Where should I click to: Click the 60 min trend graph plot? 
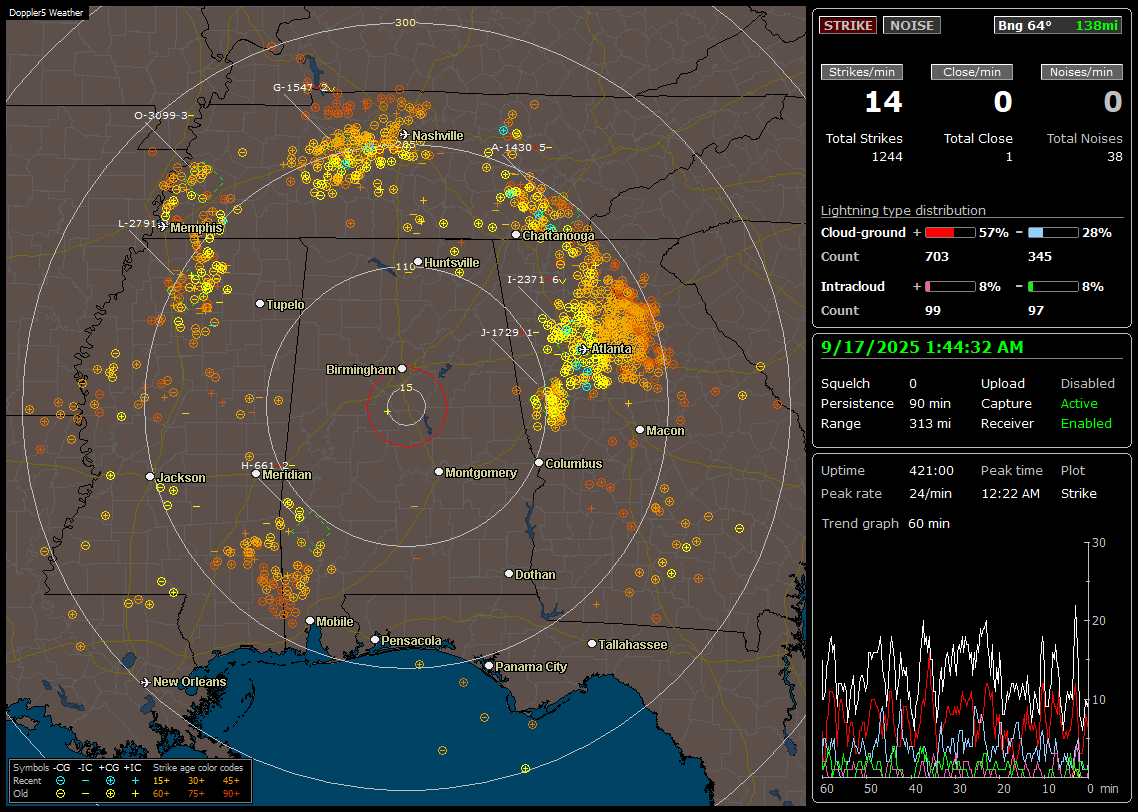[x=955, y=660]
